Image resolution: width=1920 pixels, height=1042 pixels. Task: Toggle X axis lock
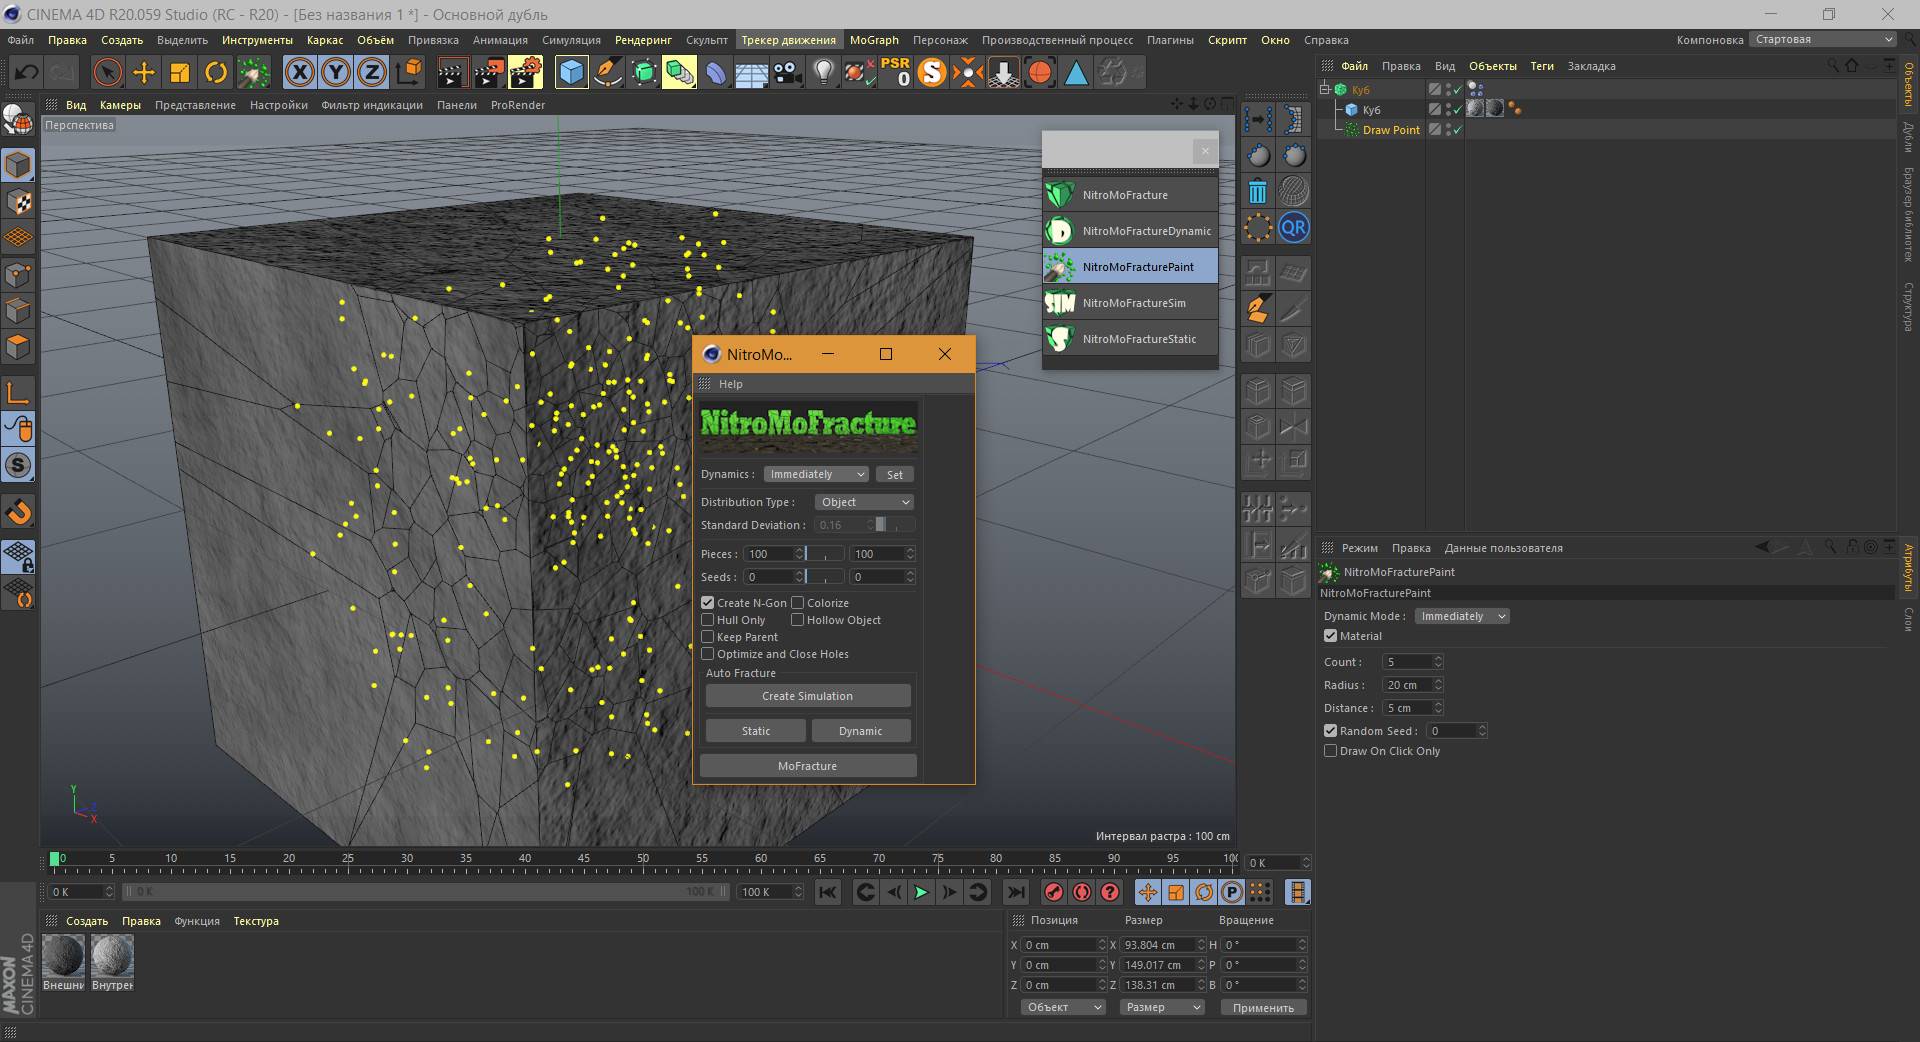(x=300, y=72)
